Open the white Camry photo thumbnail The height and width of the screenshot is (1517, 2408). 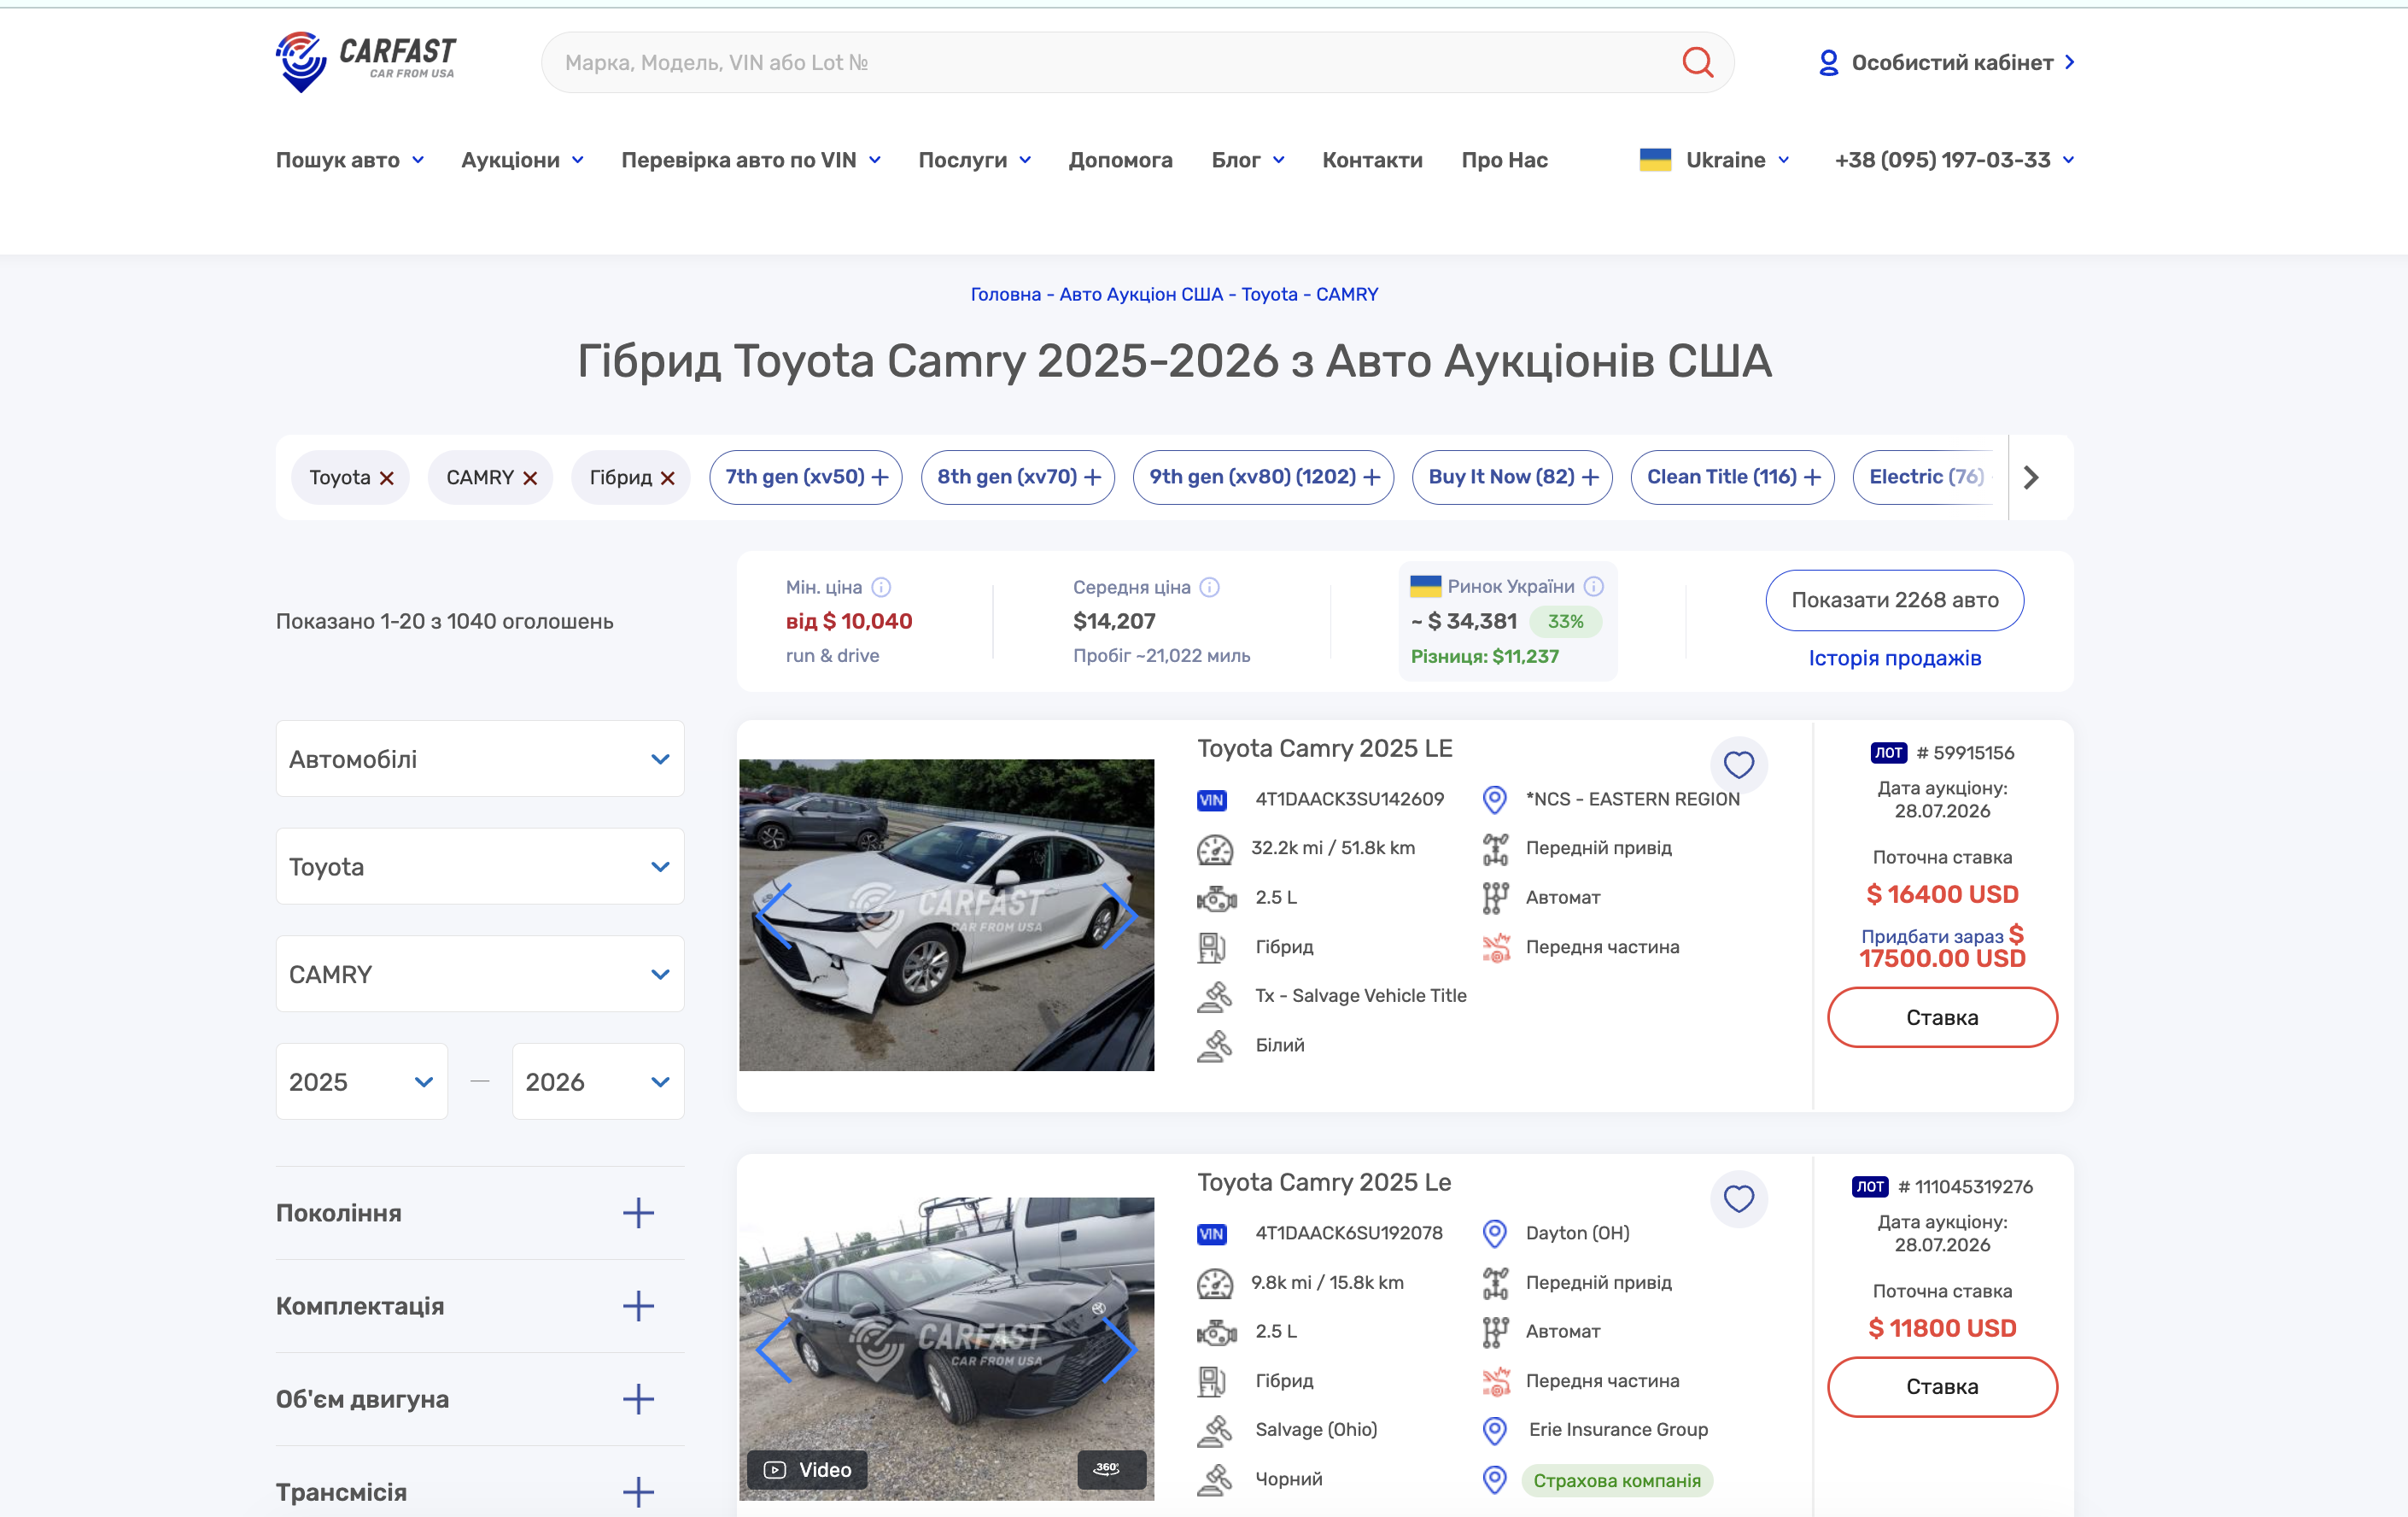[946, 915]
